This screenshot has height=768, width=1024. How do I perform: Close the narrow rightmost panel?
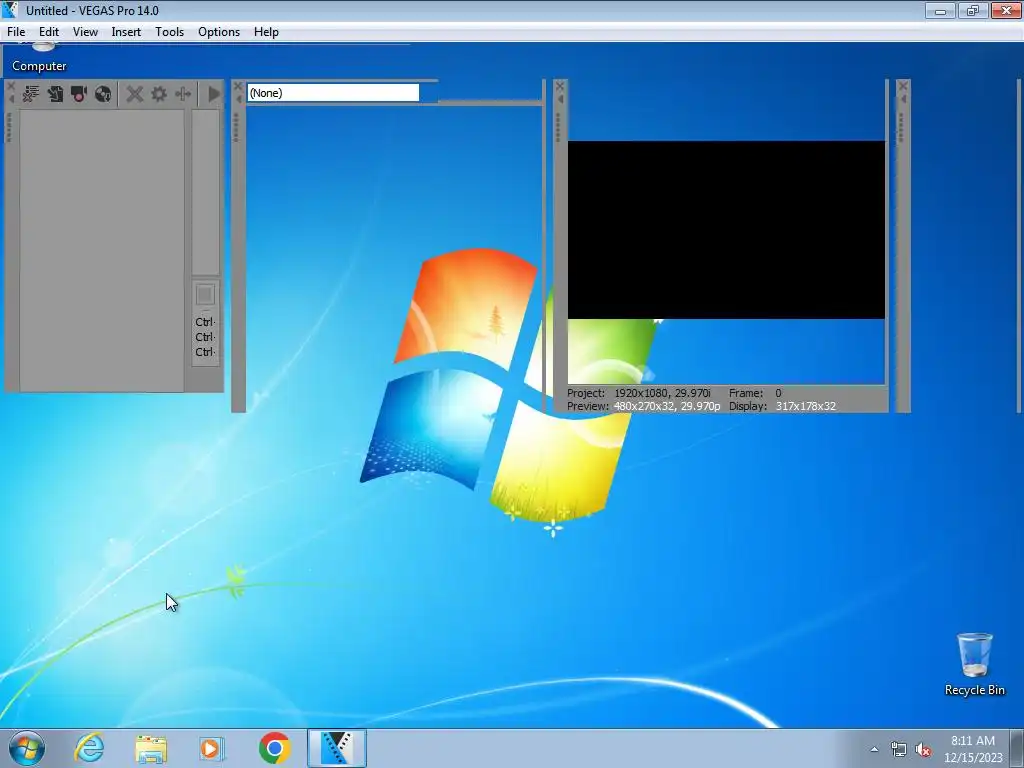[903, 86]
